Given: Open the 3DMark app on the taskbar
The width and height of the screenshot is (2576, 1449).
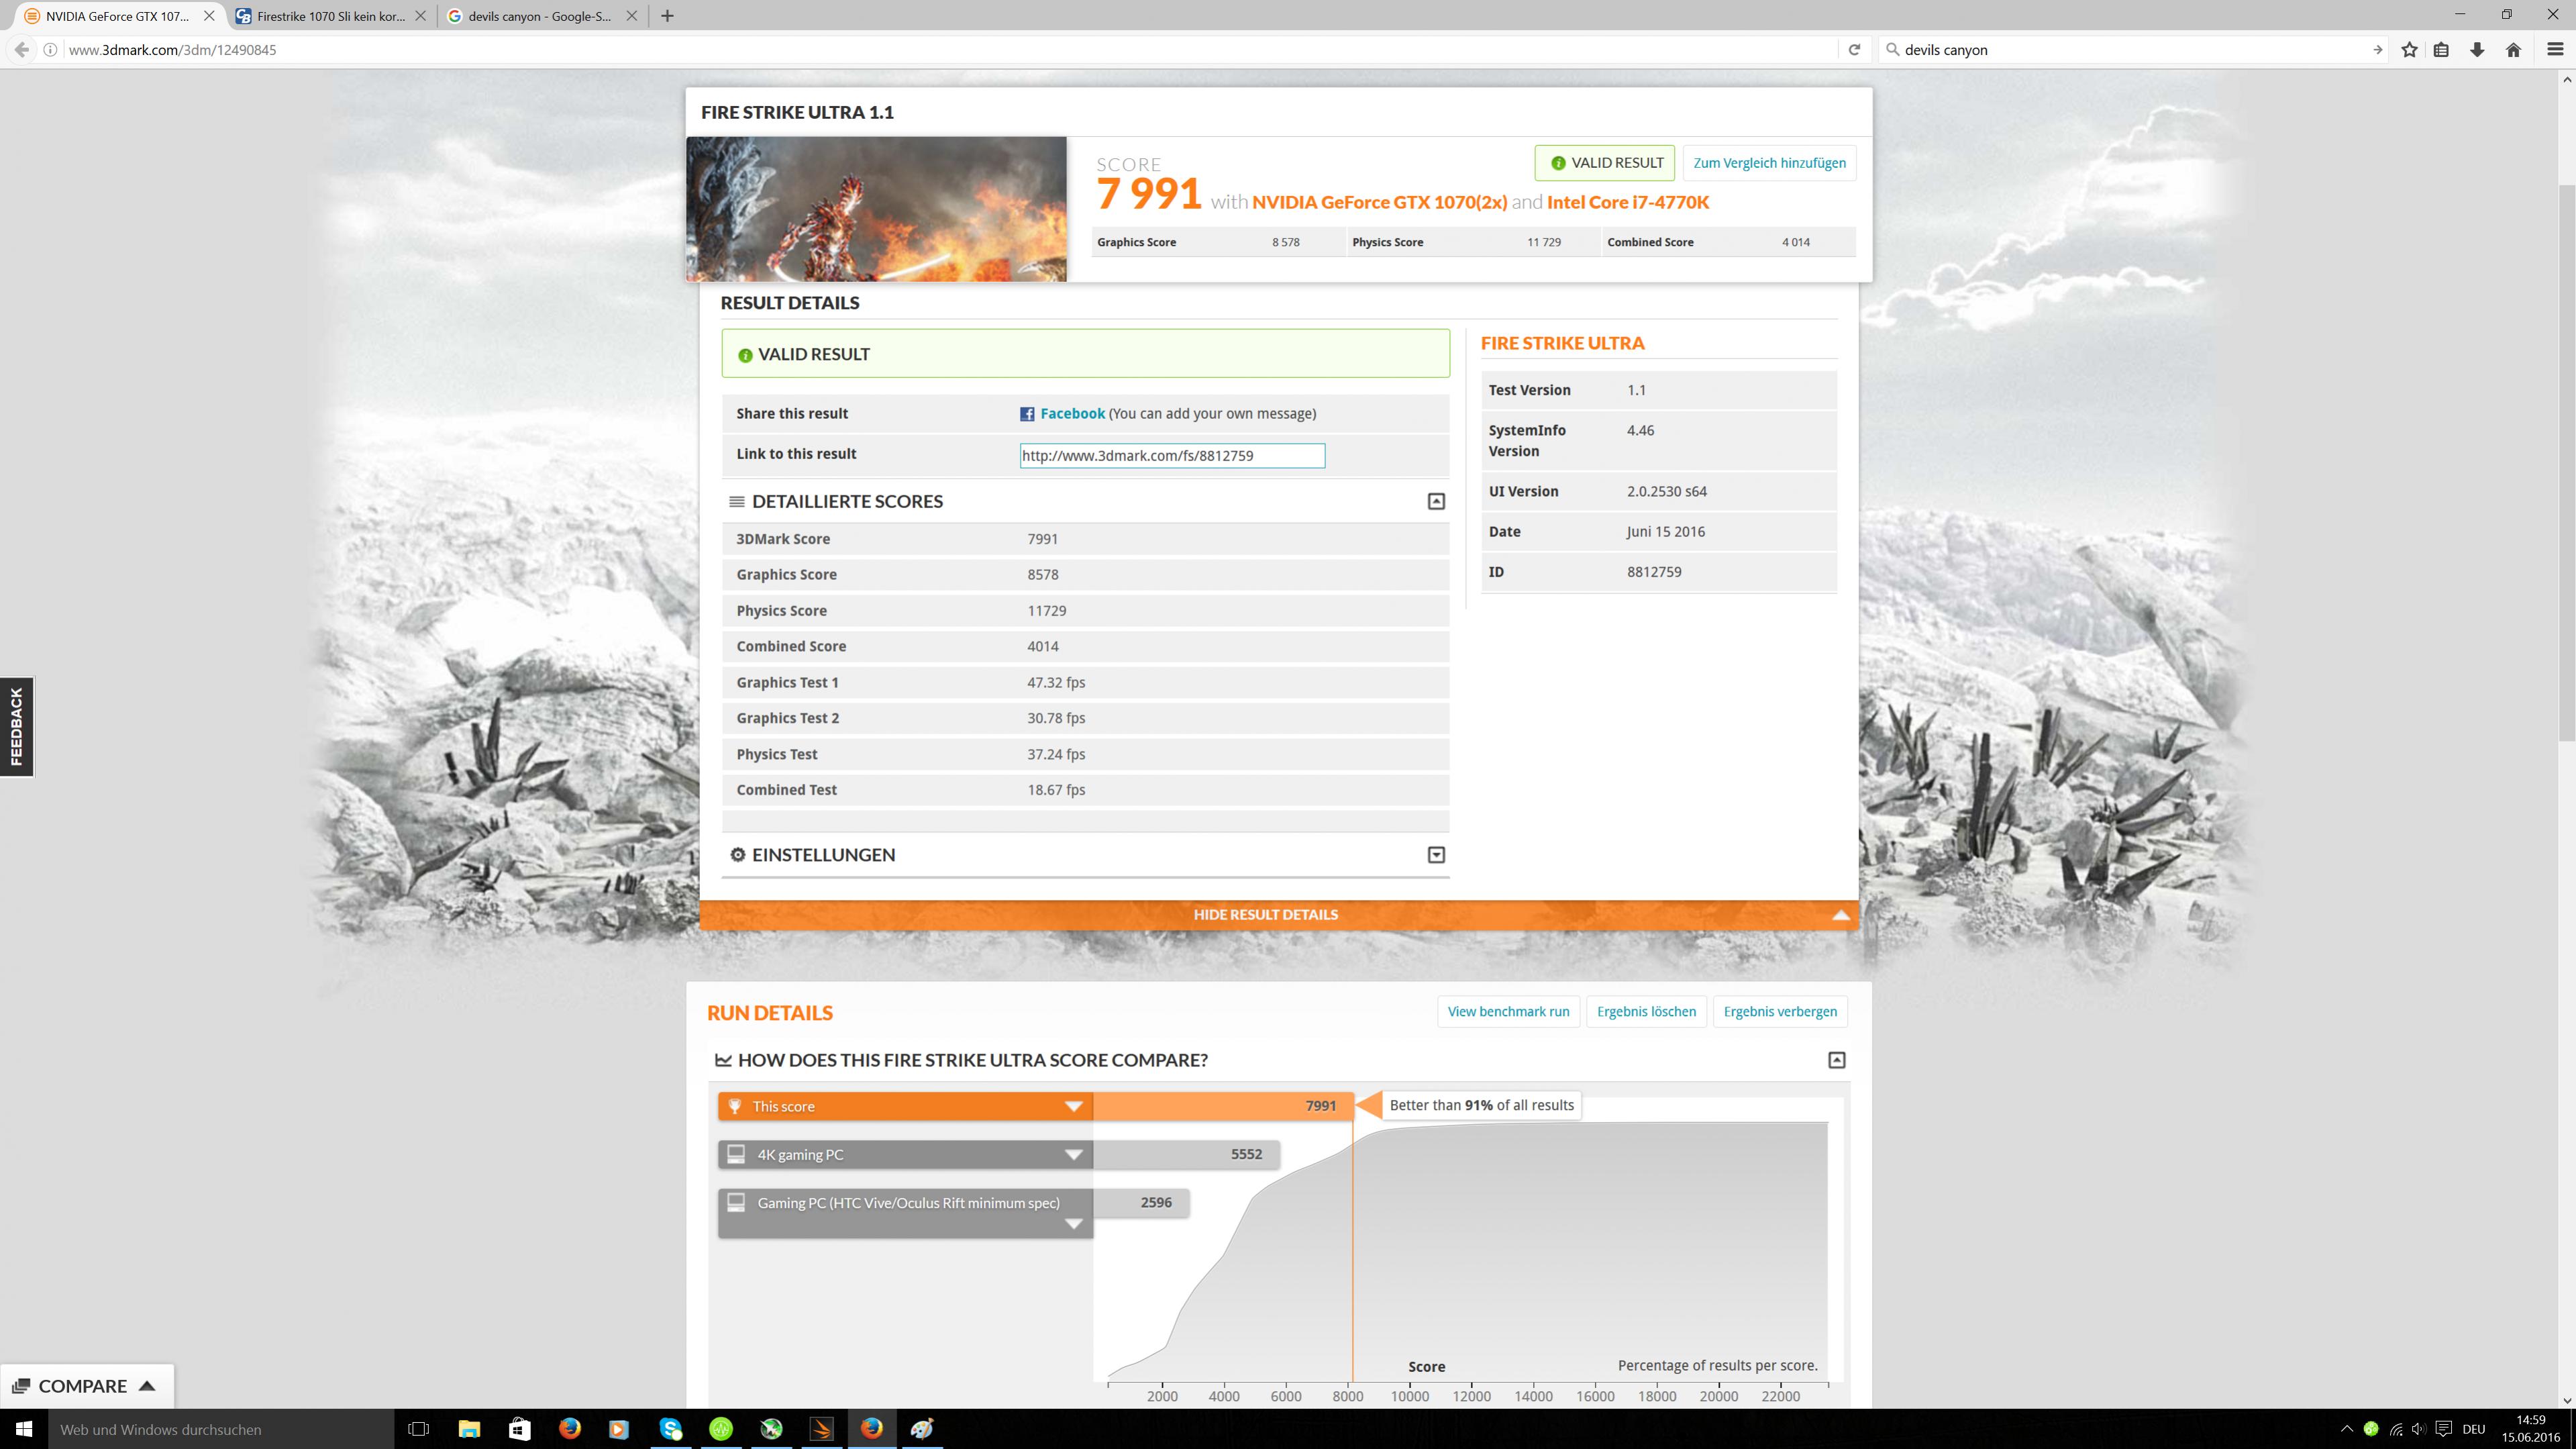Looking at the screenshot, I should pos(821,1429).
